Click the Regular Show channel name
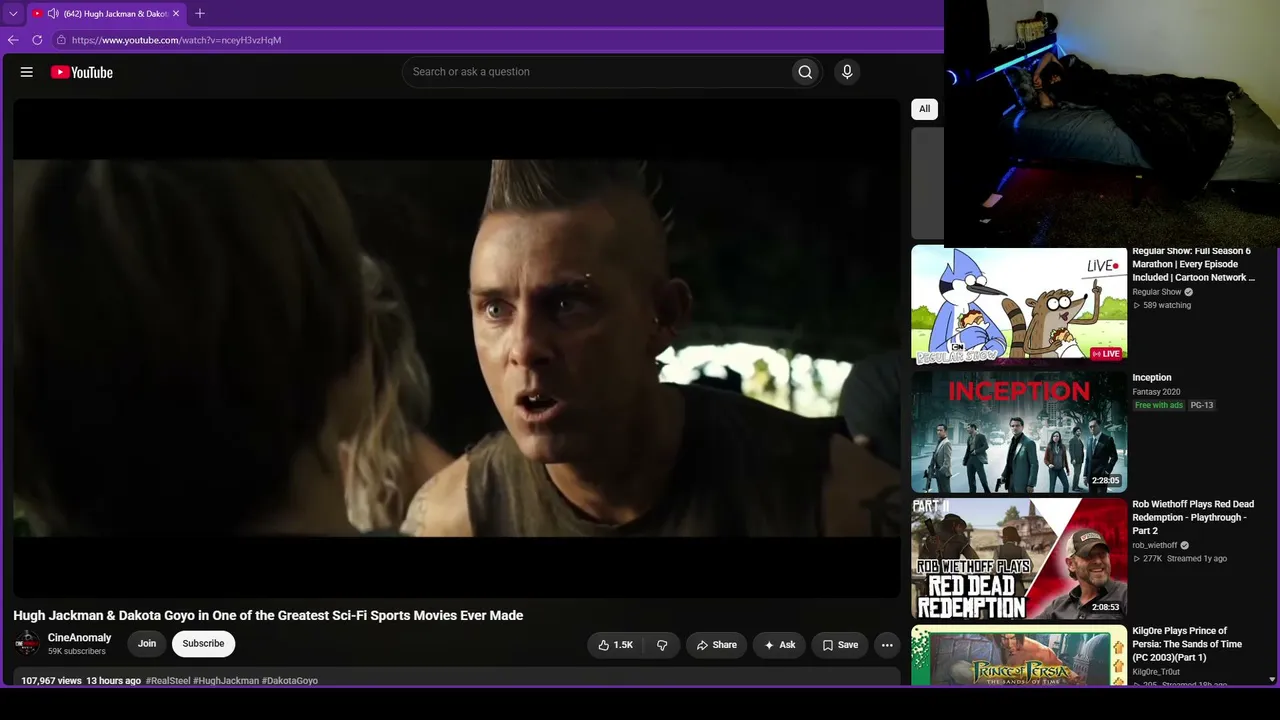This screenshot has width=1280, height=720. click(x=1157, y=292)
